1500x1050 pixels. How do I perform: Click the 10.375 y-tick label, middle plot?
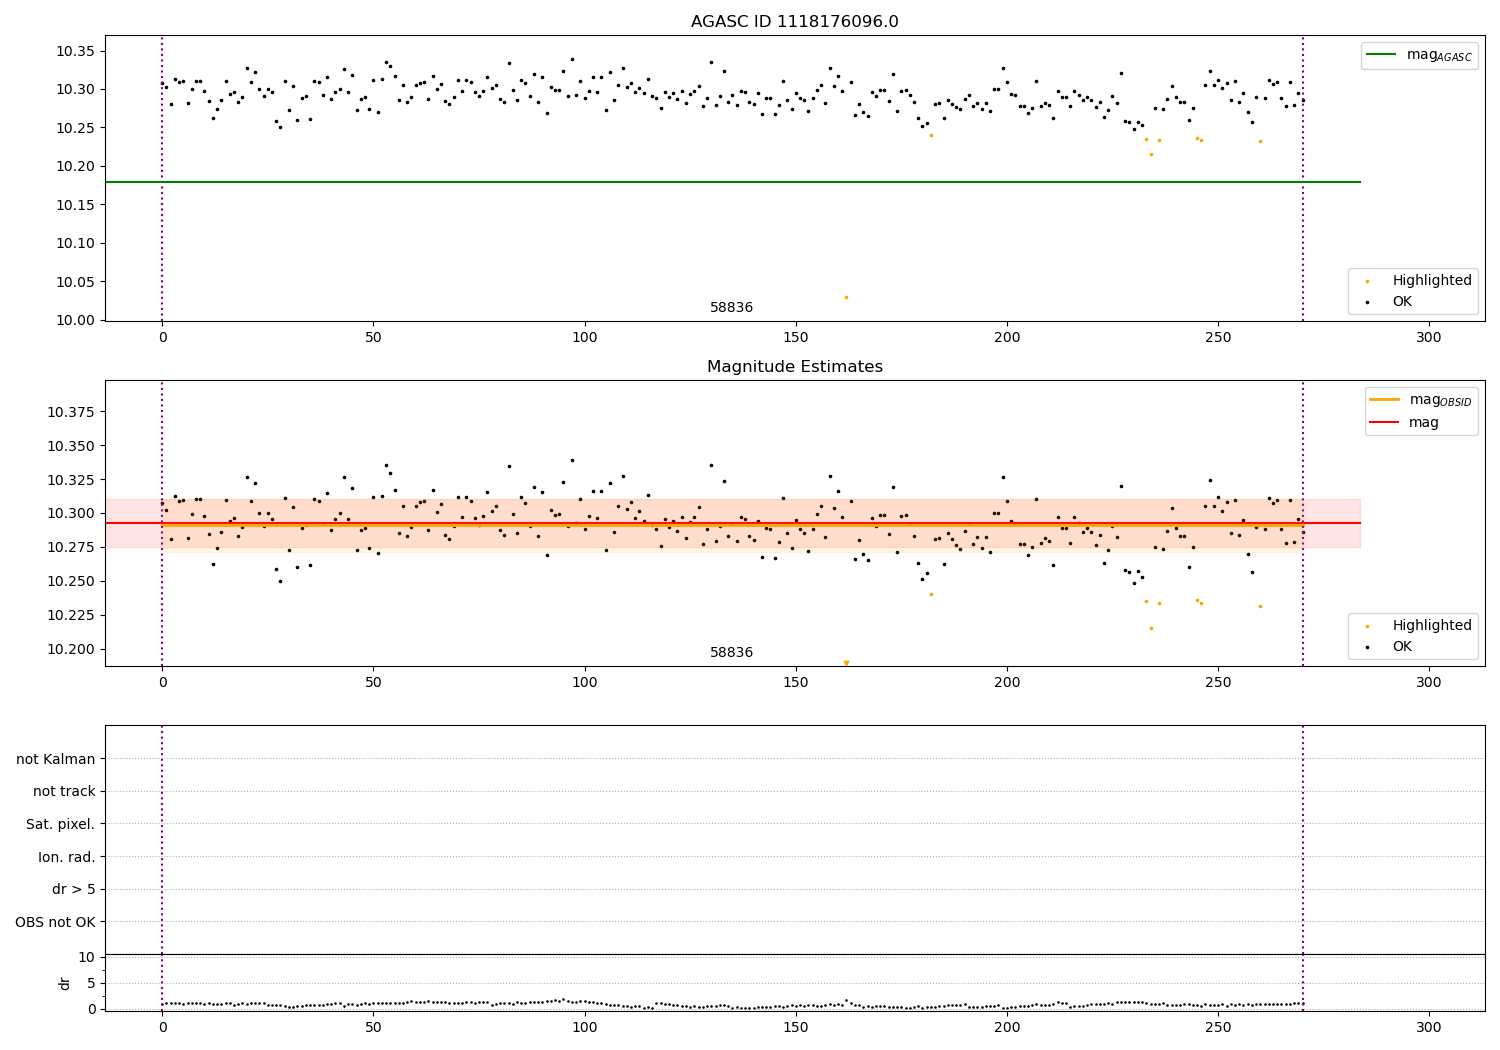(x=69, y=413)
